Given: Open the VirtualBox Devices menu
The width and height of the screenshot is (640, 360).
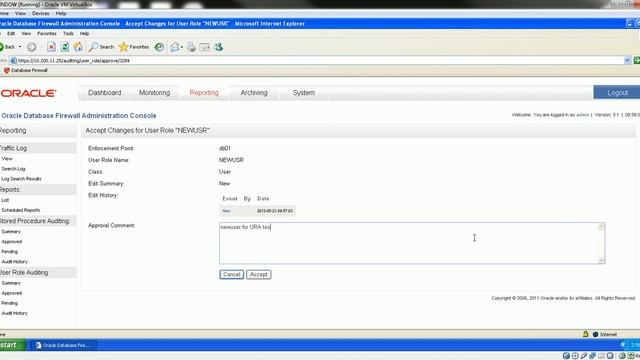Looking at the screenshot, I should point(40,13).
